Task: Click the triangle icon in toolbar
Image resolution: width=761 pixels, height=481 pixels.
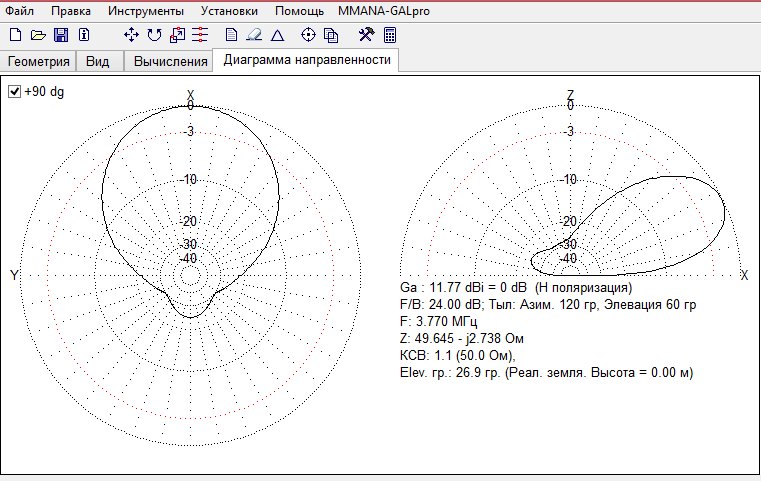Action: coord(277,35)
